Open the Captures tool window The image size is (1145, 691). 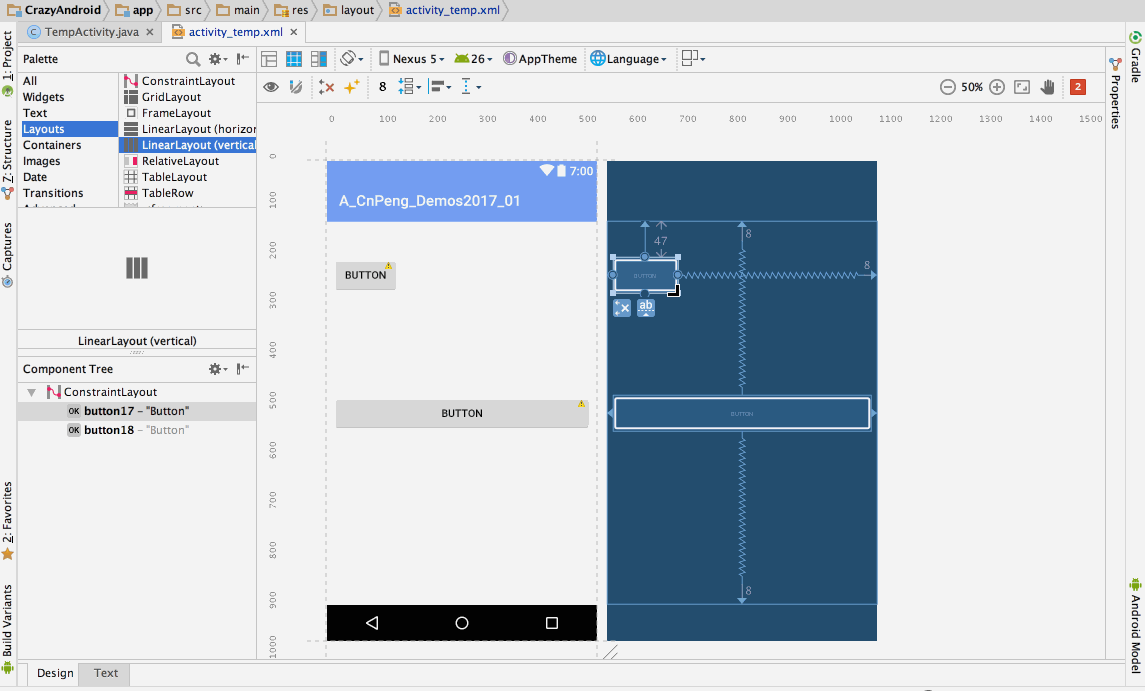tap(7, 254)
